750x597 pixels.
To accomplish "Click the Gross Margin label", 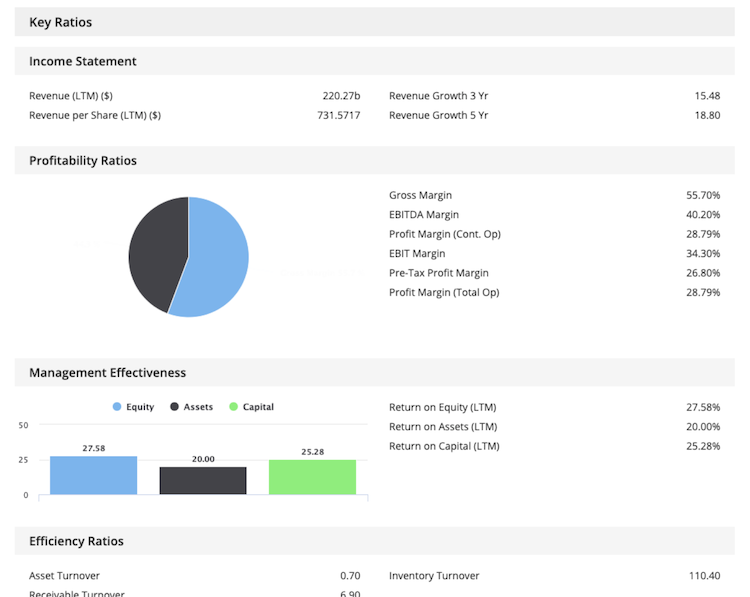I will (x=420, y=195).
